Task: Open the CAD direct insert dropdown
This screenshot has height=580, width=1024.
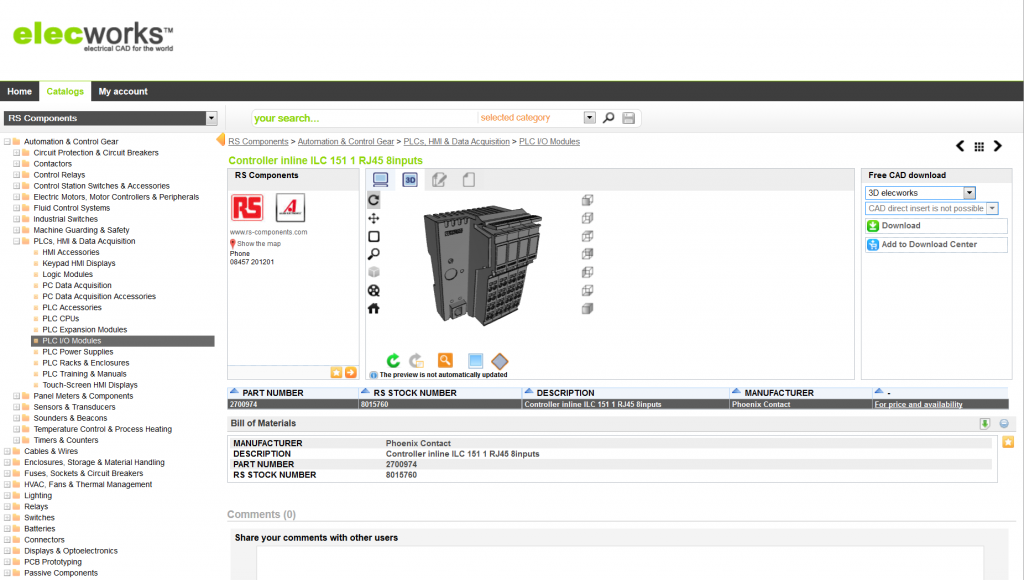Action: click(x=992, y=208)
